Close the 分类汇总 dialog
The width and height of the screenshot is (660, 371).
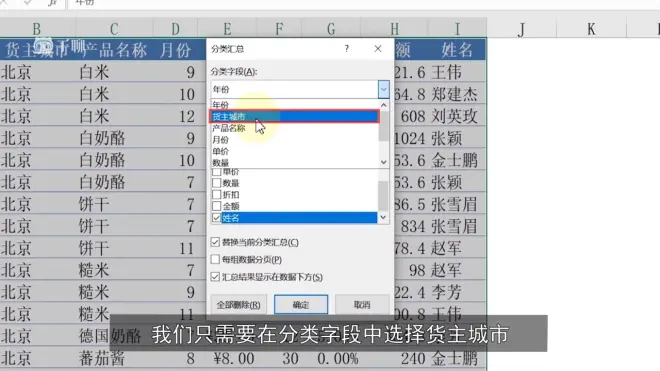pyautogui.click(x=378, y=49)
